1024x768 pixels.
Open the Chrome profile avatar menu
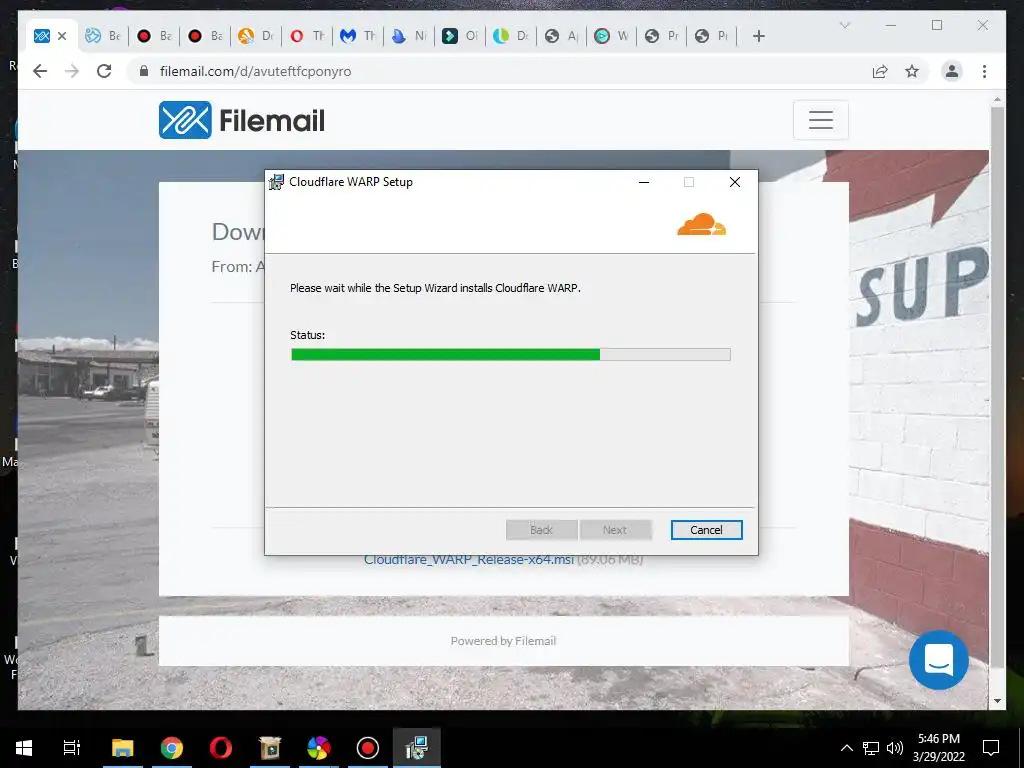(x=952, y=71)
